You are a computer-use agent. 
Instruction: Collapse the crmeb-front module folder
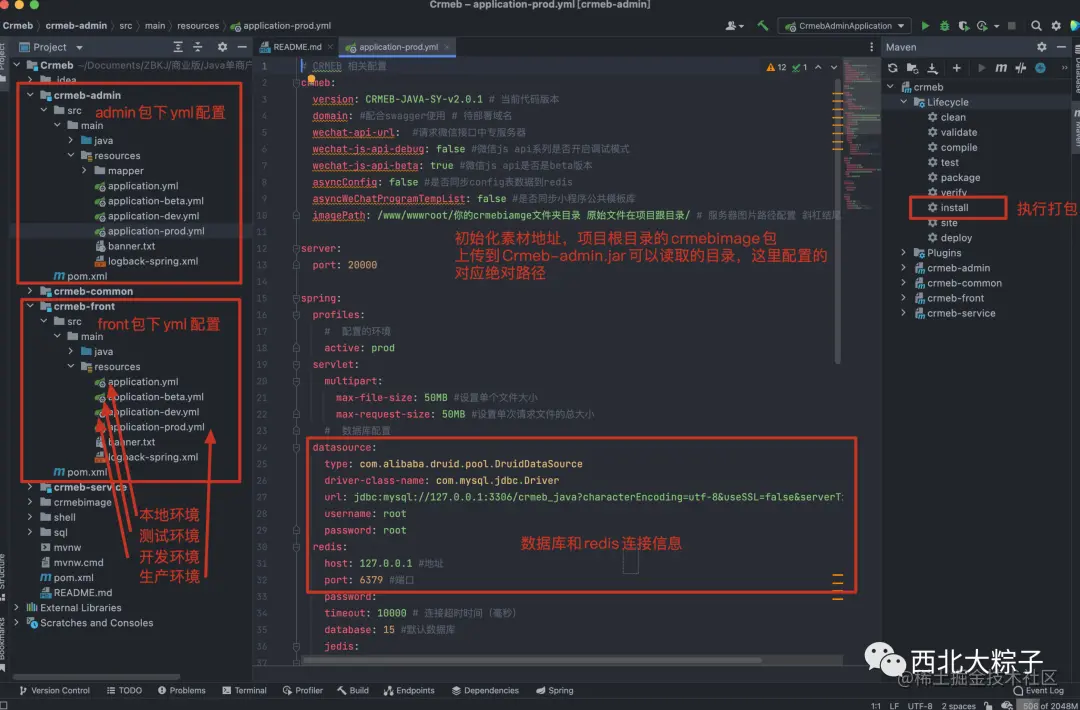tap(30, 306)
